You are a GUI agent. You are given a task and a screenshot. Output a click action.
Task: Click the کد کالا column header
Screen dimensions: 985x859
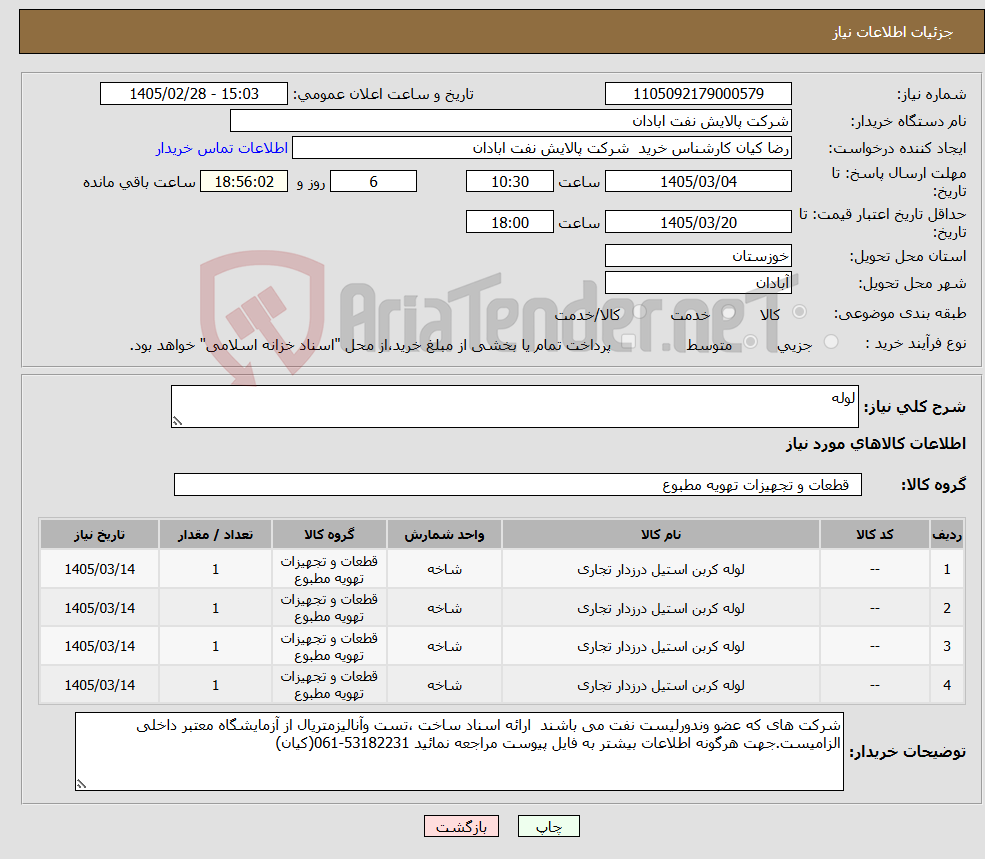pos(874,534)
